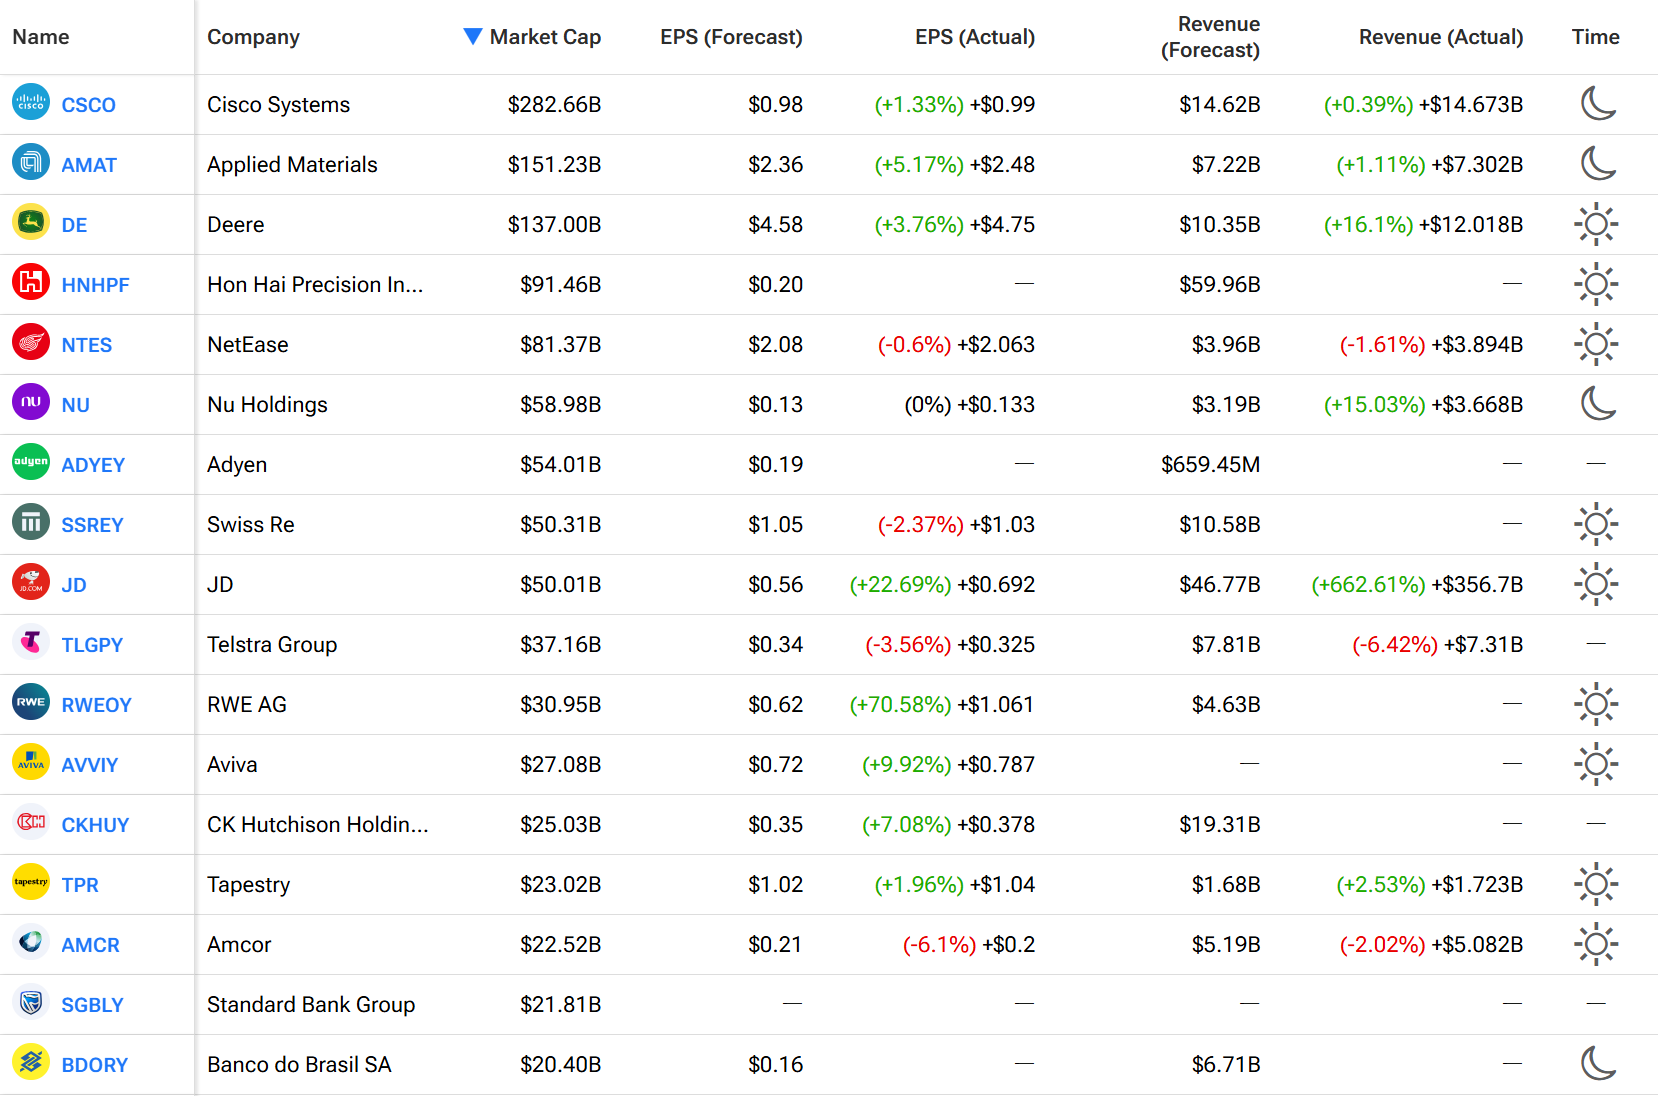Click the $282.66B market cap value

point(554,105)
